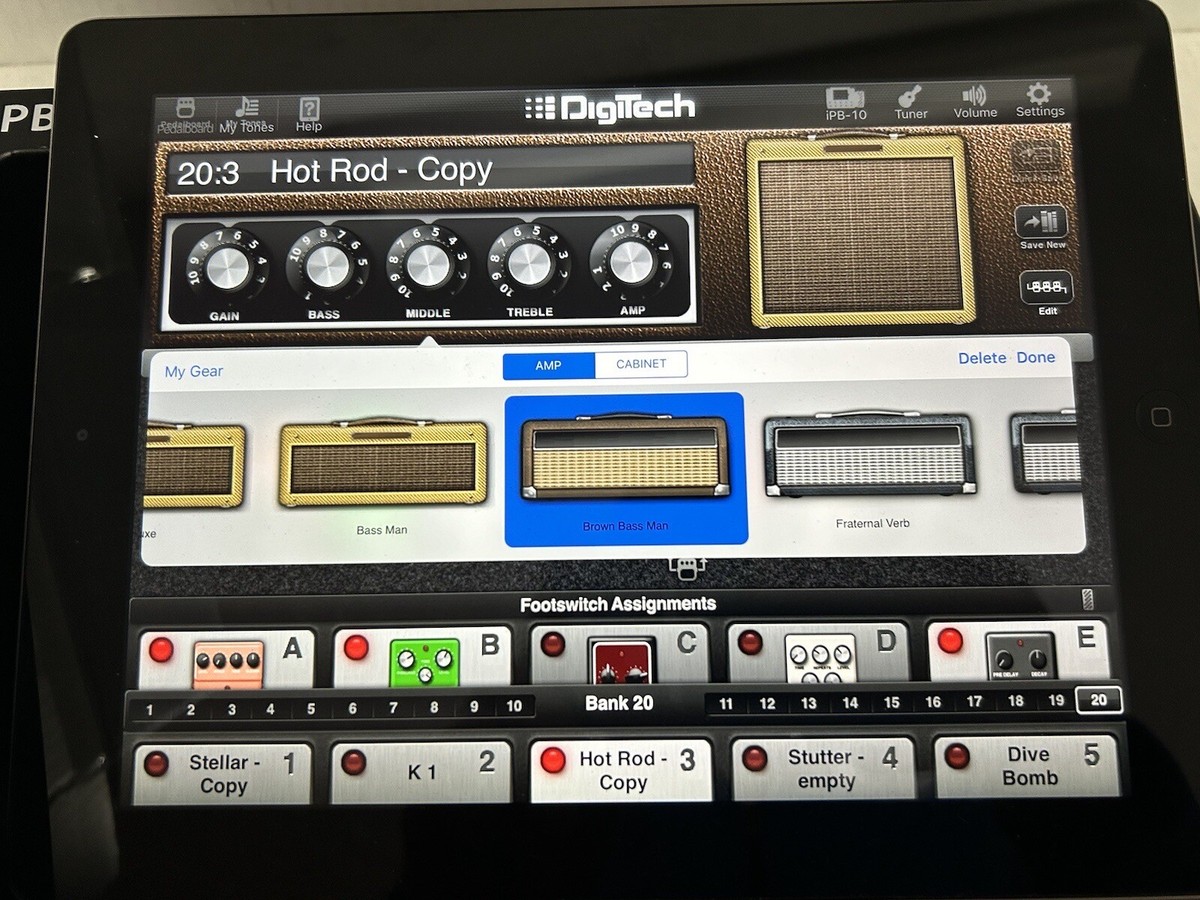This screenshot has height=900, width=1200.
Task: Click the TREBLE knob
Action: (x=529, y=264)
